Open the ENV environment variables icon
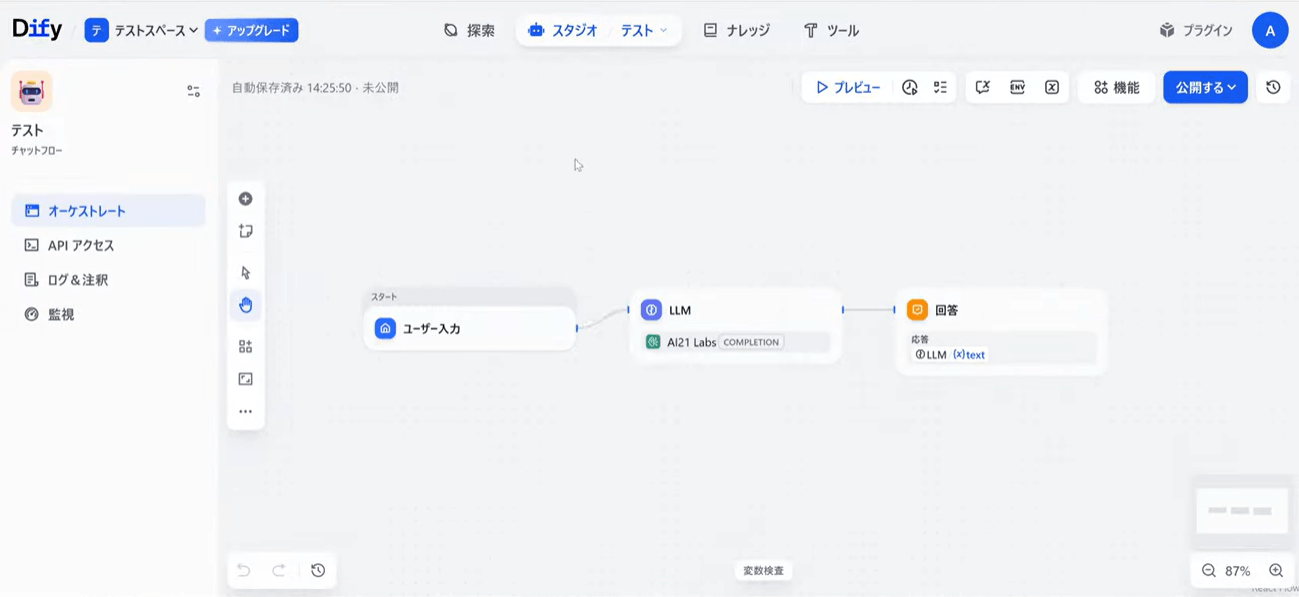1299x597 pixels. (x=1017, y=88)
